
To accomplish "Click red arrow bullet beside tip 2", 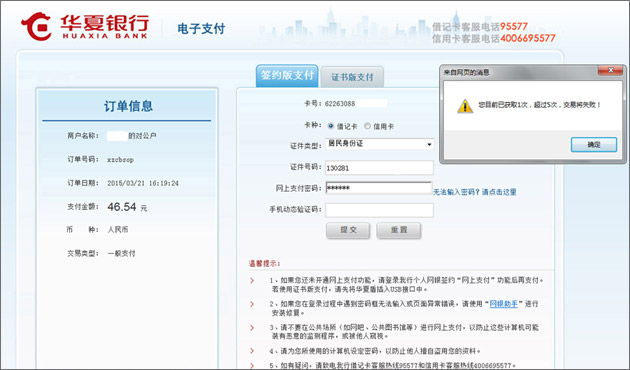I will [x=252, y=304].
